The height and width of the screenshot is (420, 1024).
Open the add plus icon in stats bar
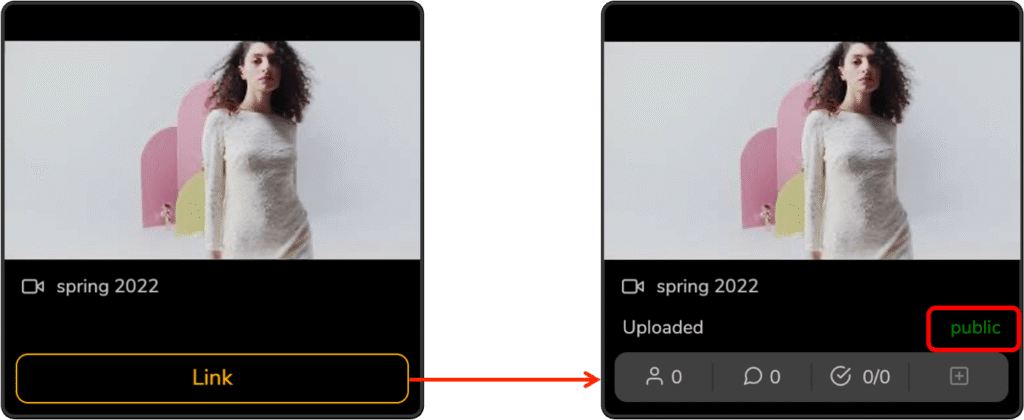(x=958, y=376)
